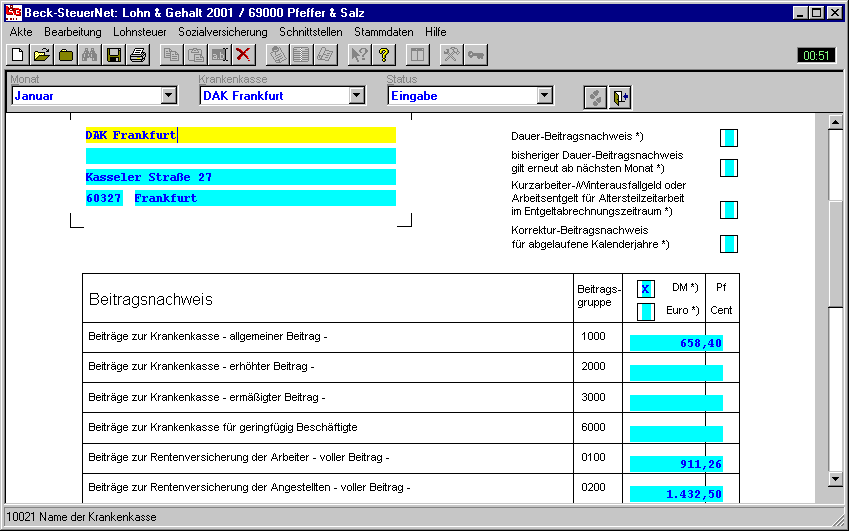Screen dimensions: 849x531
Task: Click the Beitragsnachweis table heading
Action: (151, 299)
